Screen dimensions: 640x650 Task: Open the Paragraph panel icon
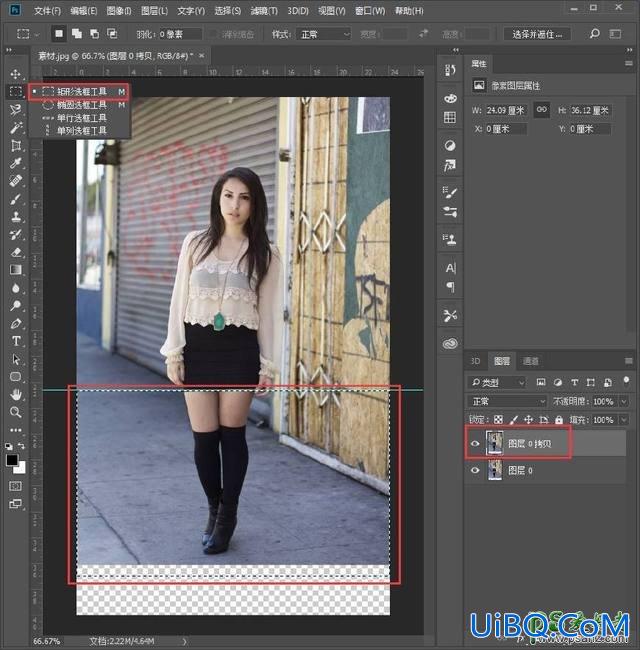pos(451,287)
